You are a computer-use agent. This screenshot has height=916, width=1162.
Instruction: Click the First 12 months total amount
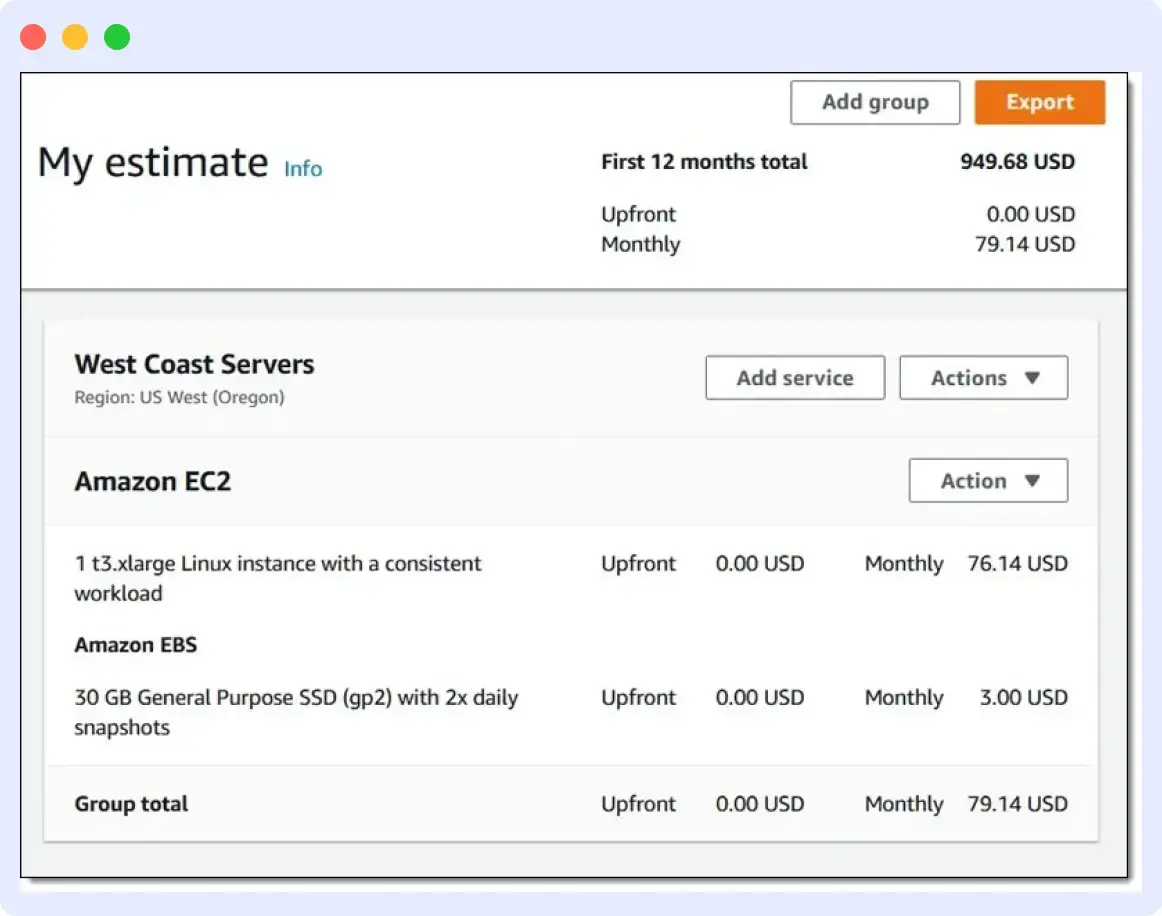(x=1016, y=161)
